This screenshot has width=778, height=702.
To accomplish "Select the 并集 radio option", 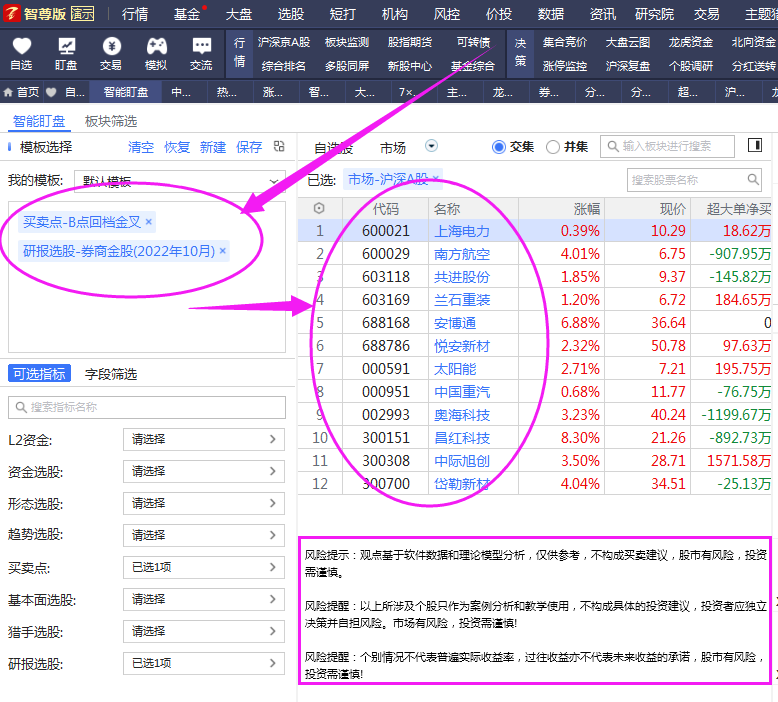I will click(x=553, y=147).
